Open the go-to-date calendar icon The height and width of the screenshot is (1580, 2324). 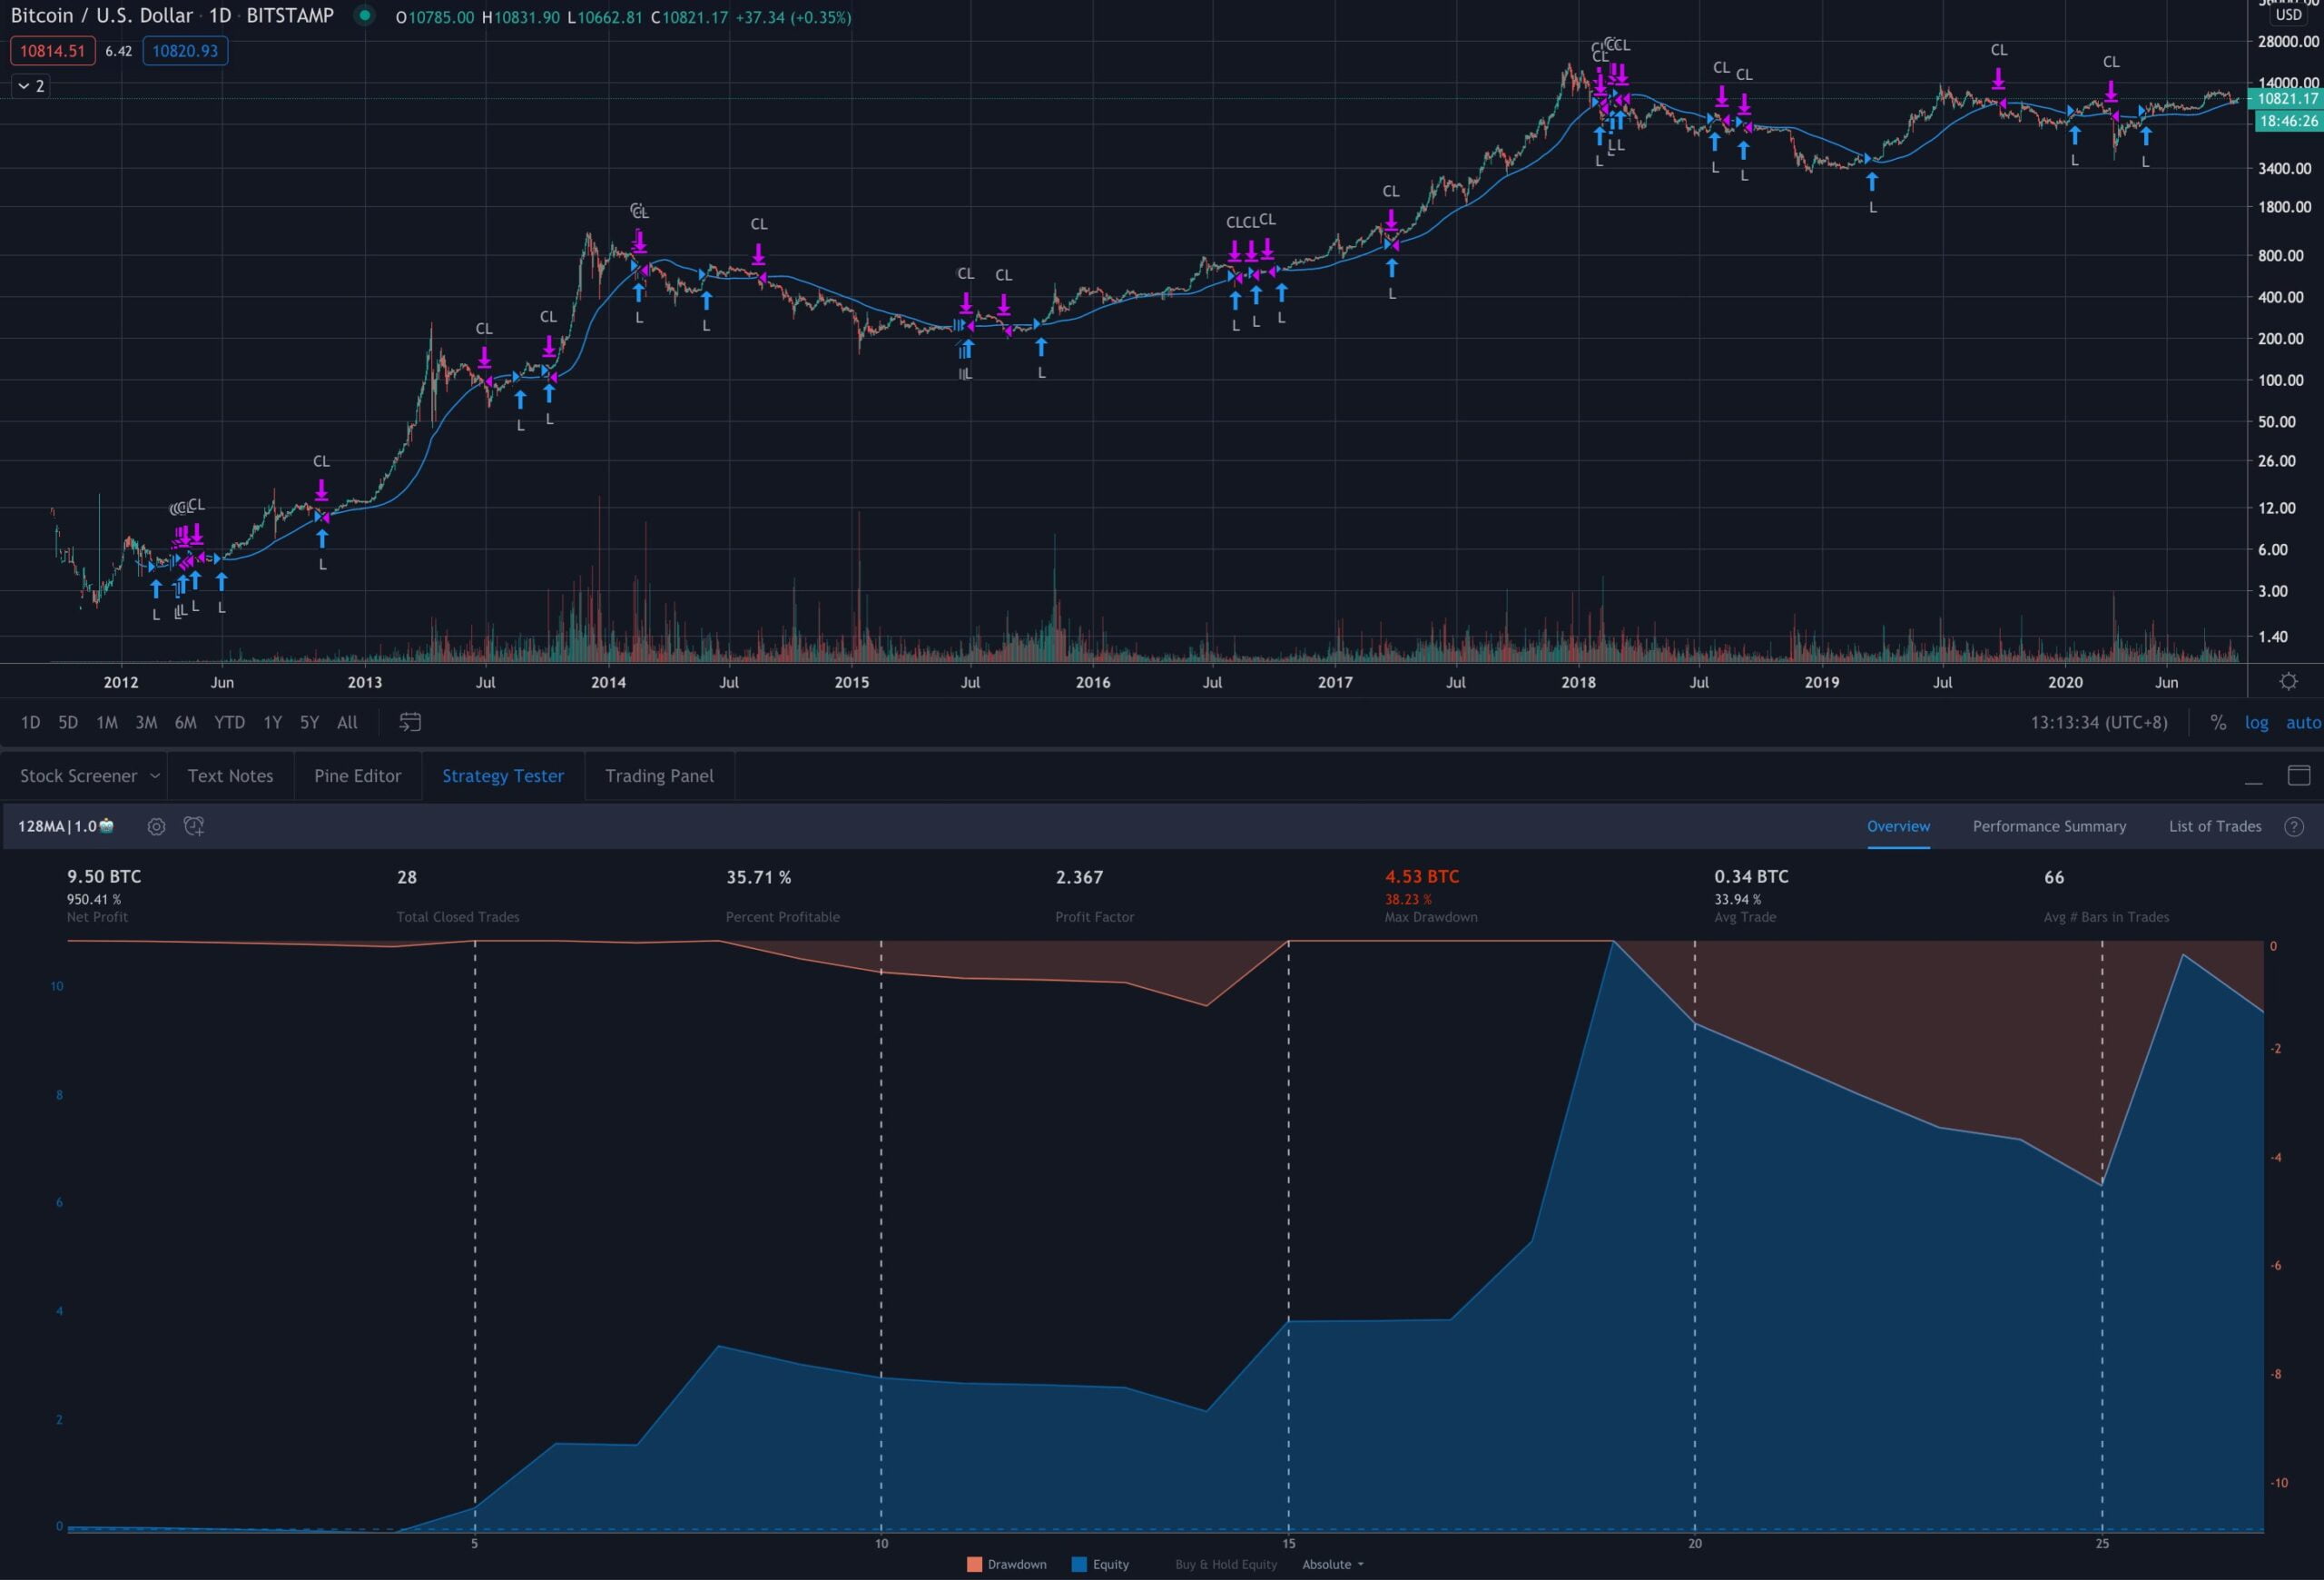[410, 722]
